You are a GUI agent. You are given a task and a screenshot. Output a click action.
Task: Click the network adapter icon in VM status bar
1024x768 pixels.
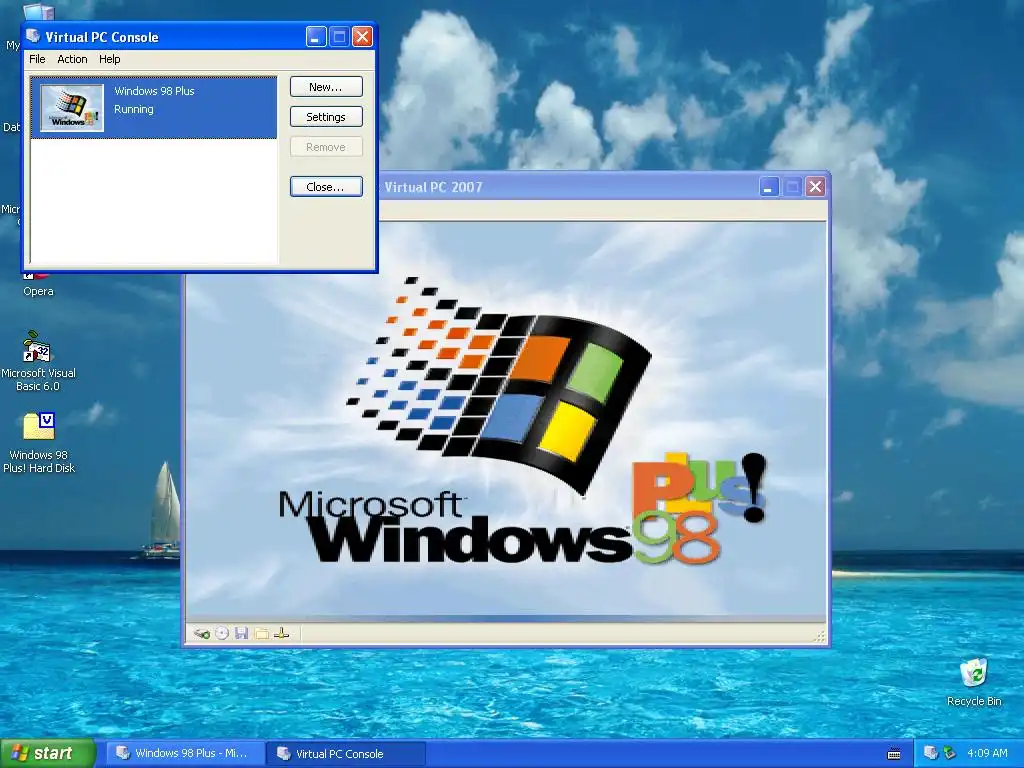coord(281,633)
